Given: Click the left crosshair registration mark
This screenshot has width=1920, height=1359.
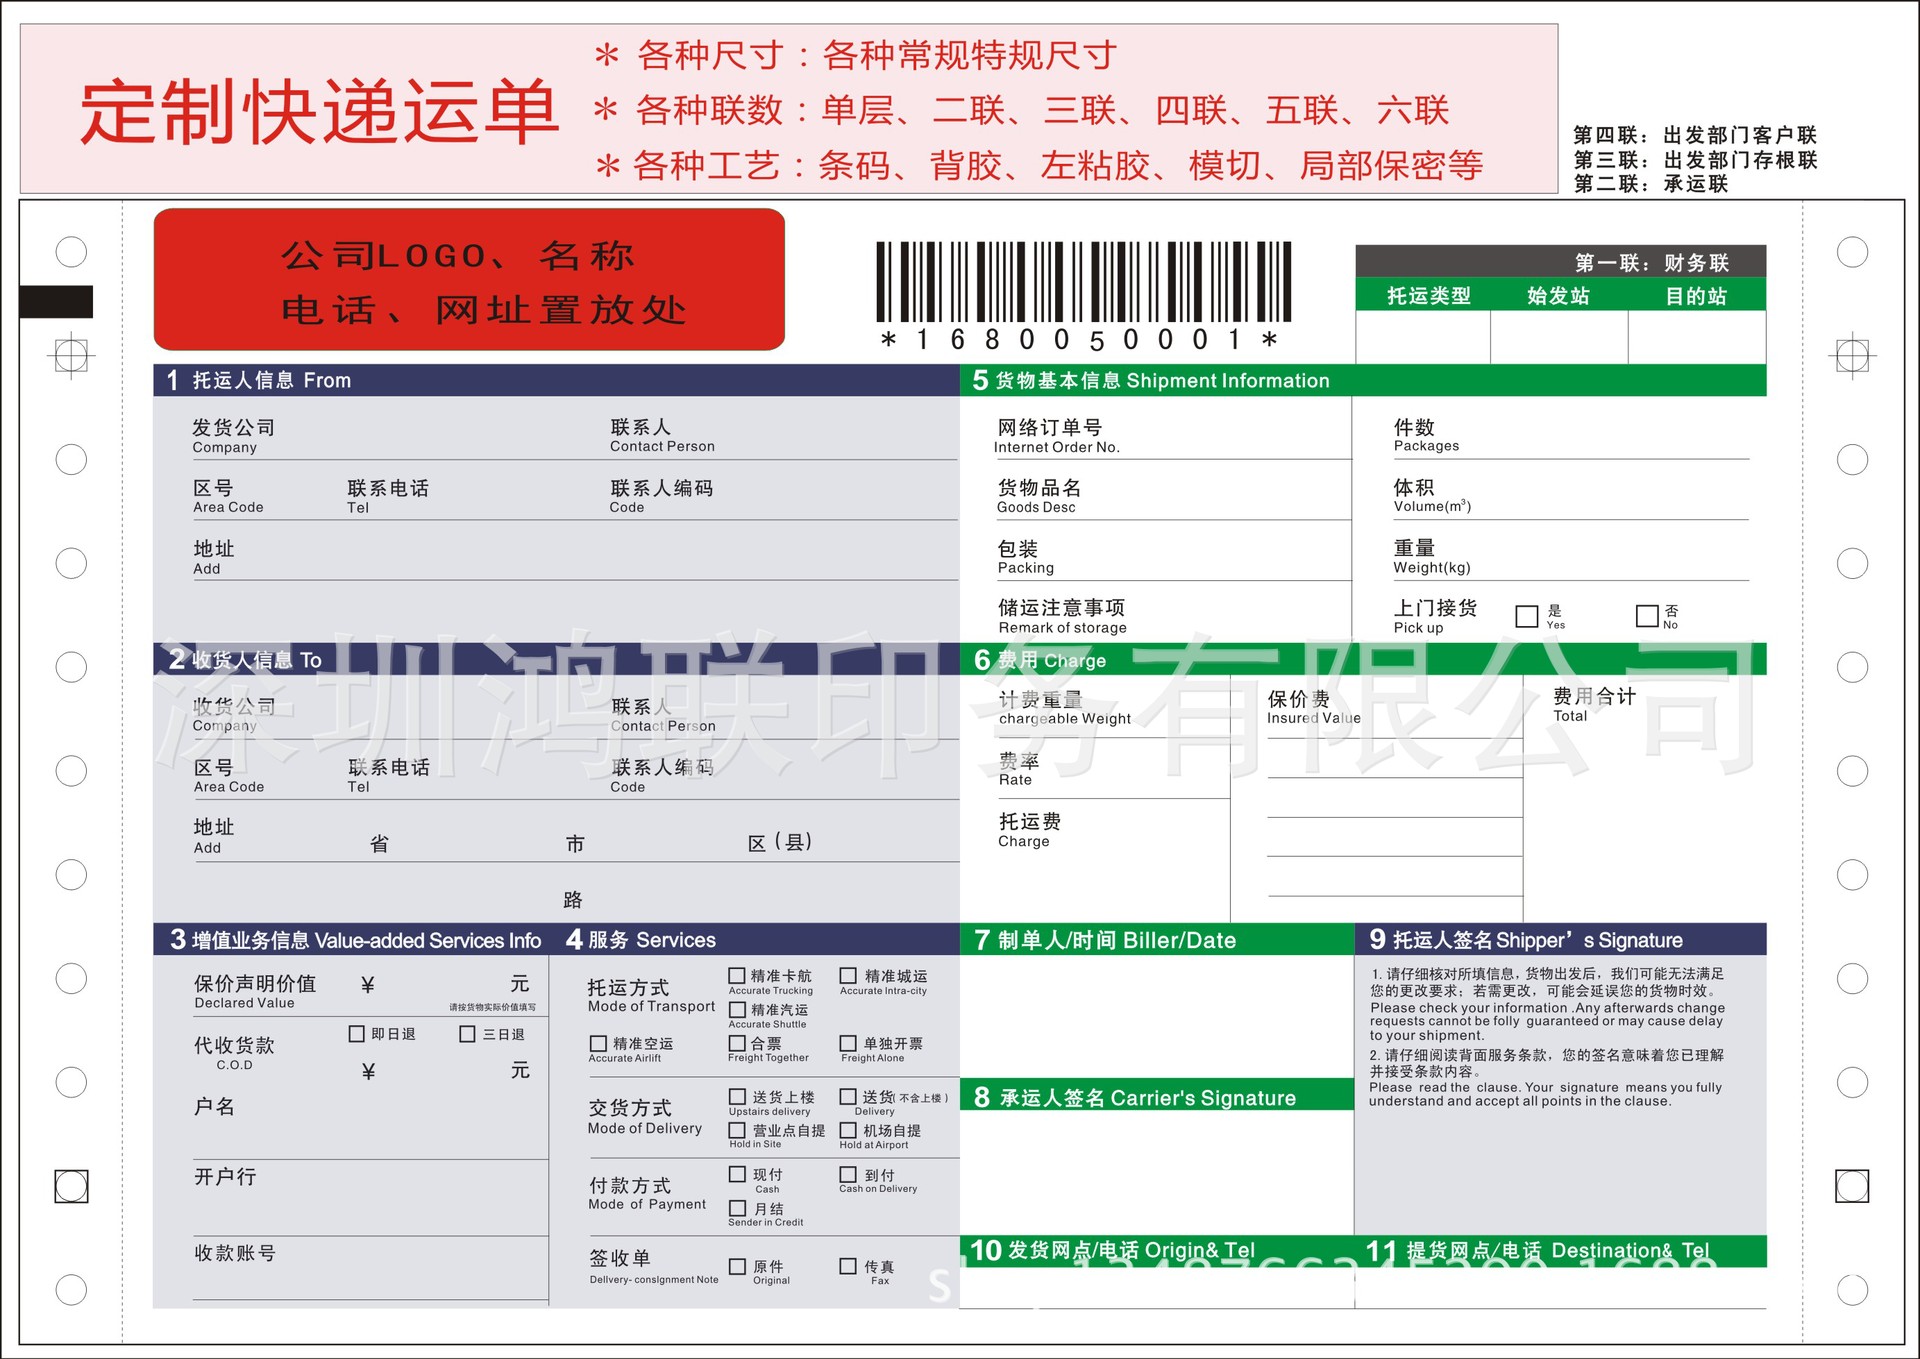Looking at the screenshot, I should pyautogui.click(x=71, y=355).
